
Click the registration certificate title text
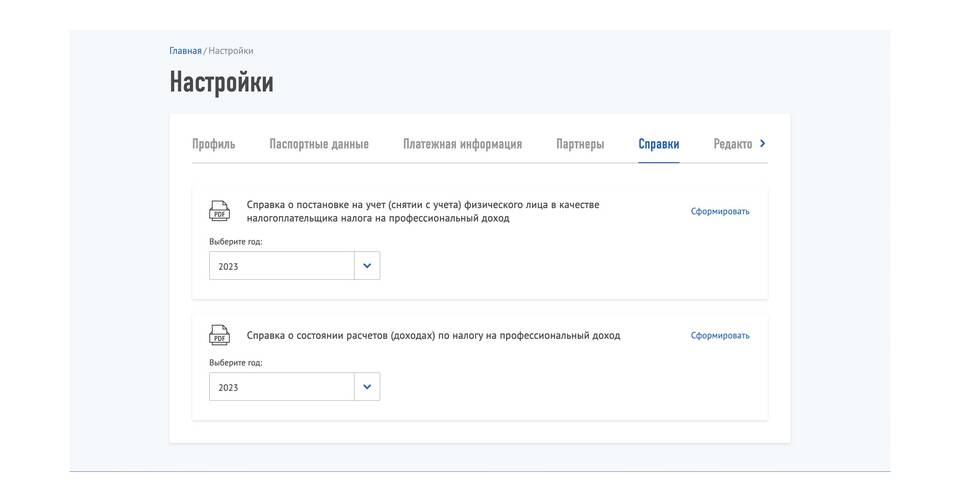[x=423, y=211]
